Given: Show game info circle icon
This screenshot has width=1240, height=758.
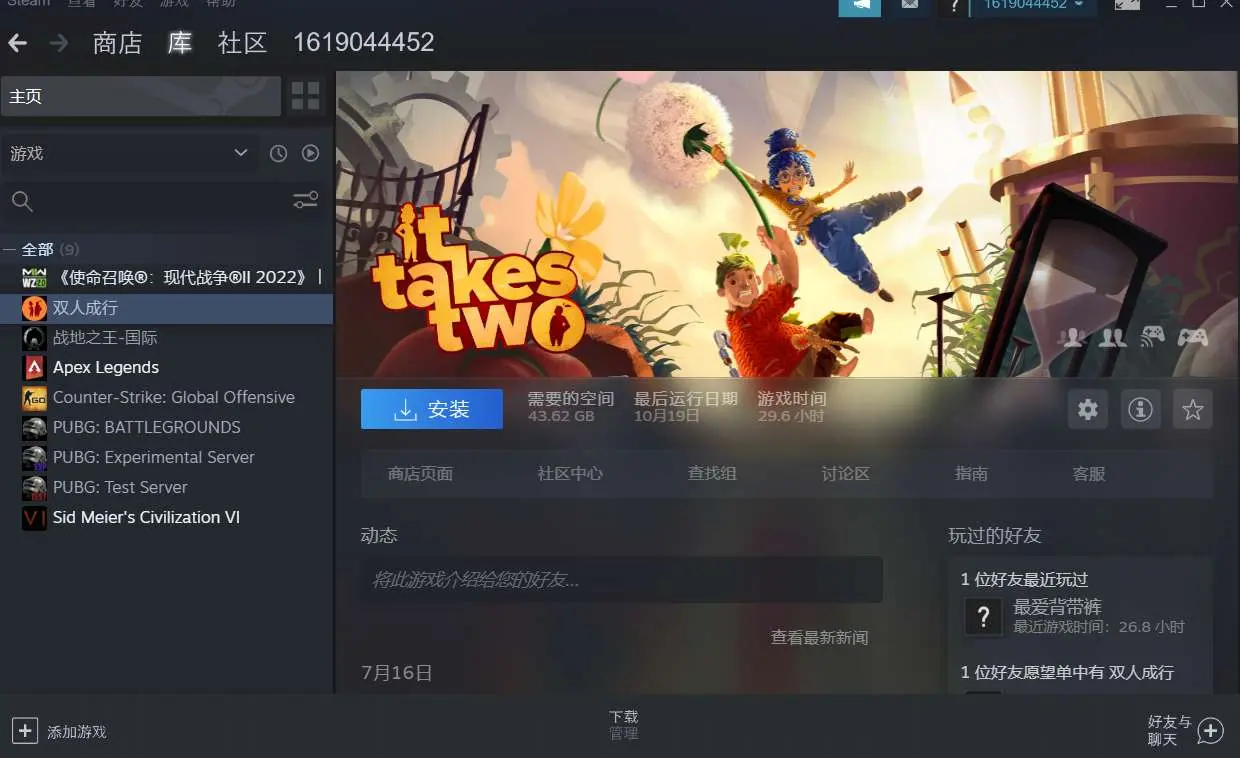Looking at the screenshot, I should (x=1140, y=409).
